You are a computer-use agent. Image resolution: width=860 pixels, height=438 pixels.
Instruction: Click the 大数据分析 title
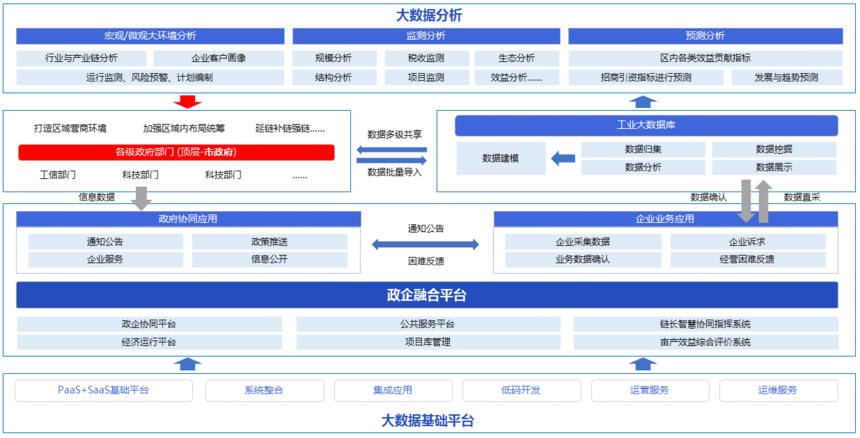pos(429,15)
